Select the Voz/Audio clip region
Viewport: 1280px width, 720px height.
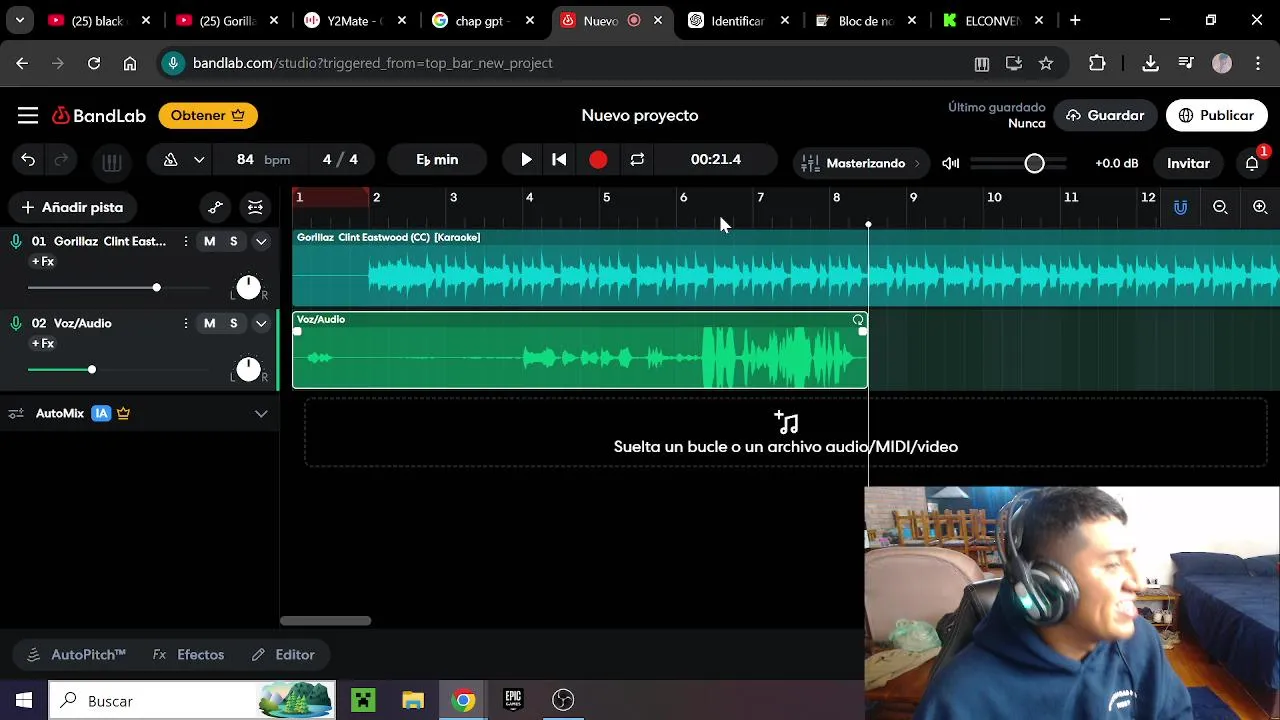[x=580, y=351]
